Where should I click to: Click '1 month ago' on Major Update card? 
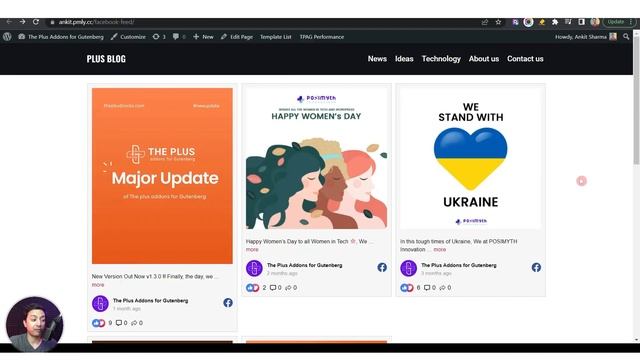[x=127, y=309]
